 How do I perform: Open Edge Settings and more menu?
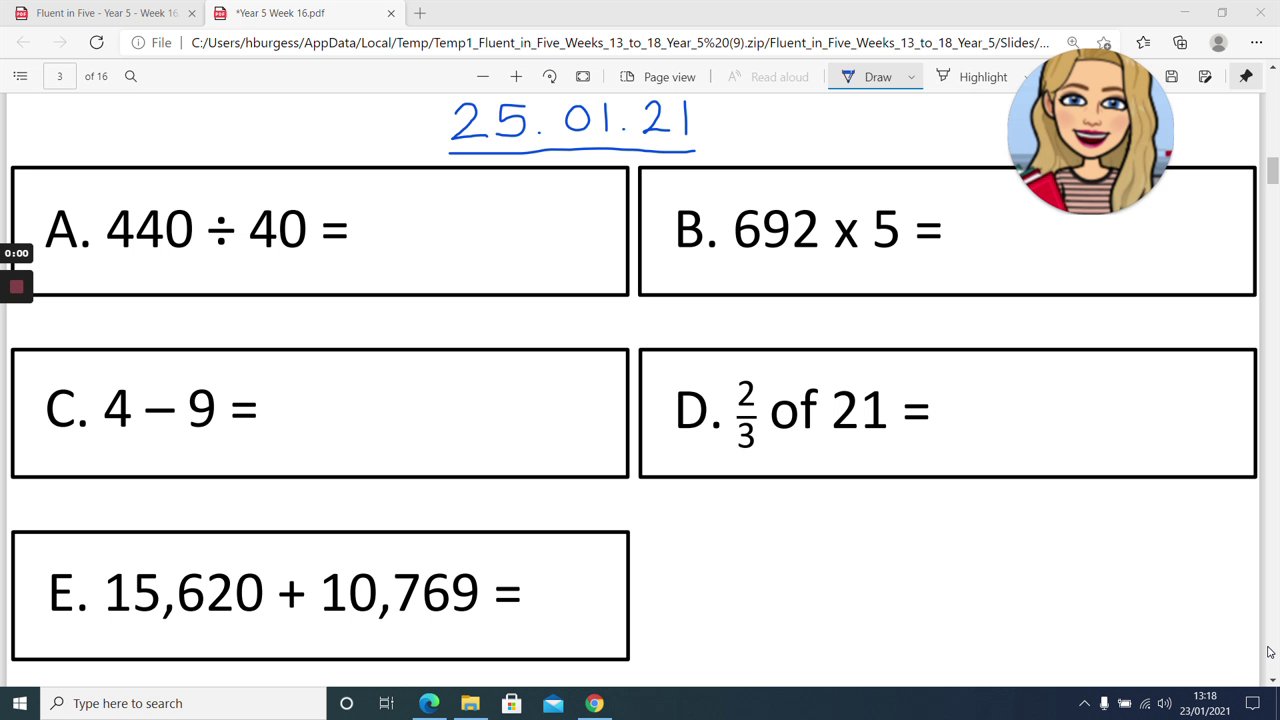[1256, 43]
